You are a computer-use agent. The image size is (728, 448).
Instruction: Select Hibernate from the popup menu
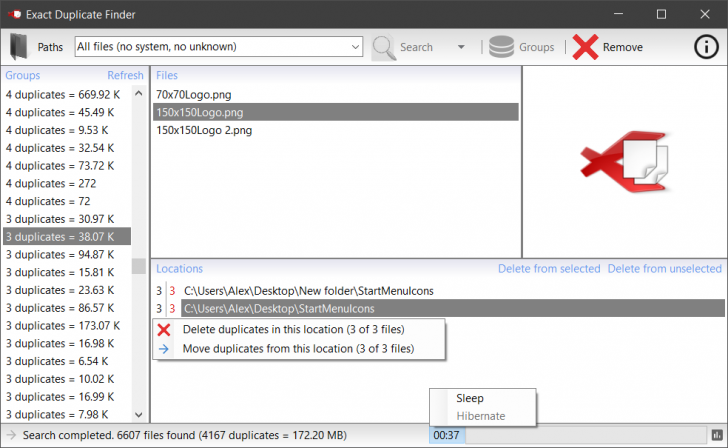[x=481, y=416]
